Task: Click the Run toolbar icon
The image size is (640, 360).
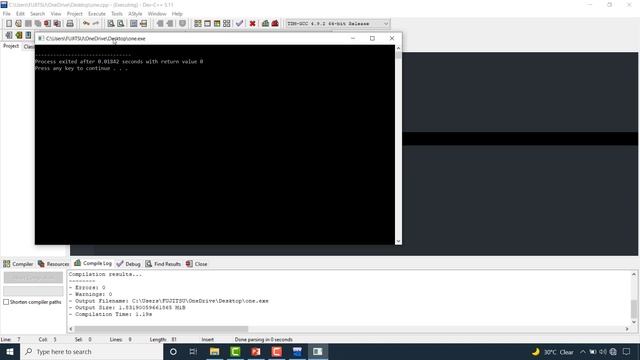Action: 207,24
